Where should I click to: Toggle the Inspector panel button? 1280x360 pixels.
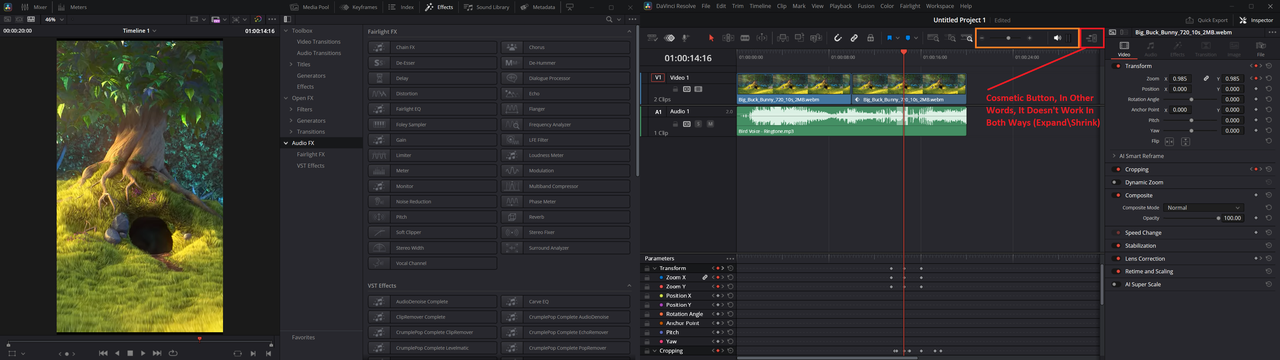tap(1257, 20)
